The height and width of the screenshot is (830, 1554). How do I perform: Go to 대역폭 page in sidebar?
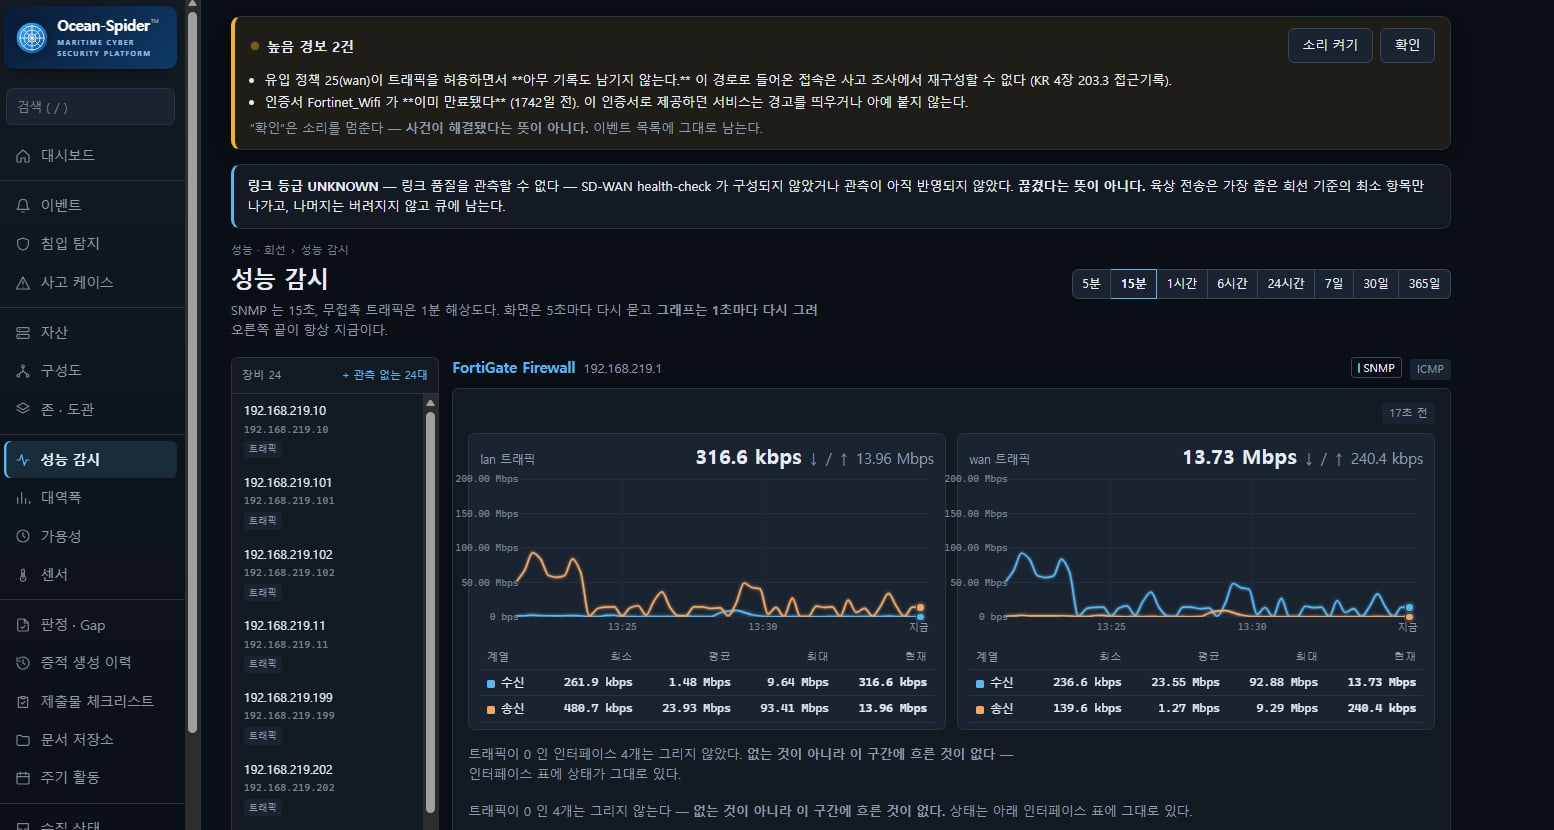pyautogui.click(x=91, y=498)
